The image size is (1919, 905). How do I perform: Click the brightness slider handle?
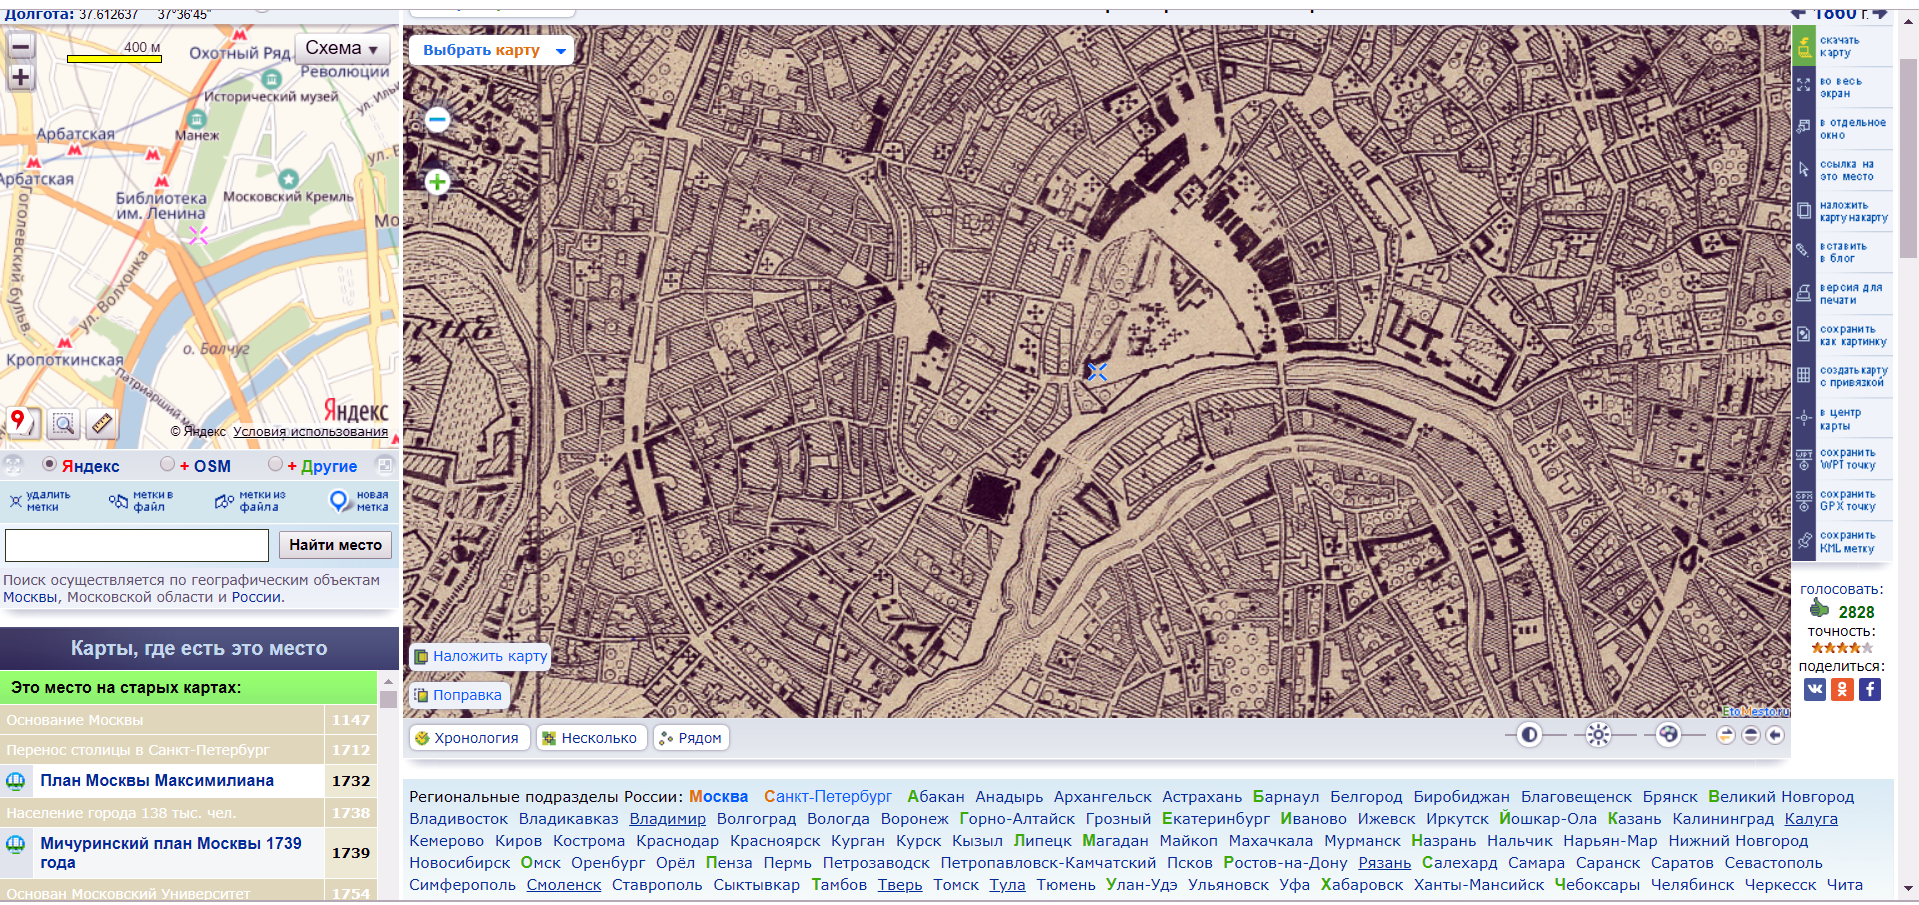click(x=1598, y=735)
